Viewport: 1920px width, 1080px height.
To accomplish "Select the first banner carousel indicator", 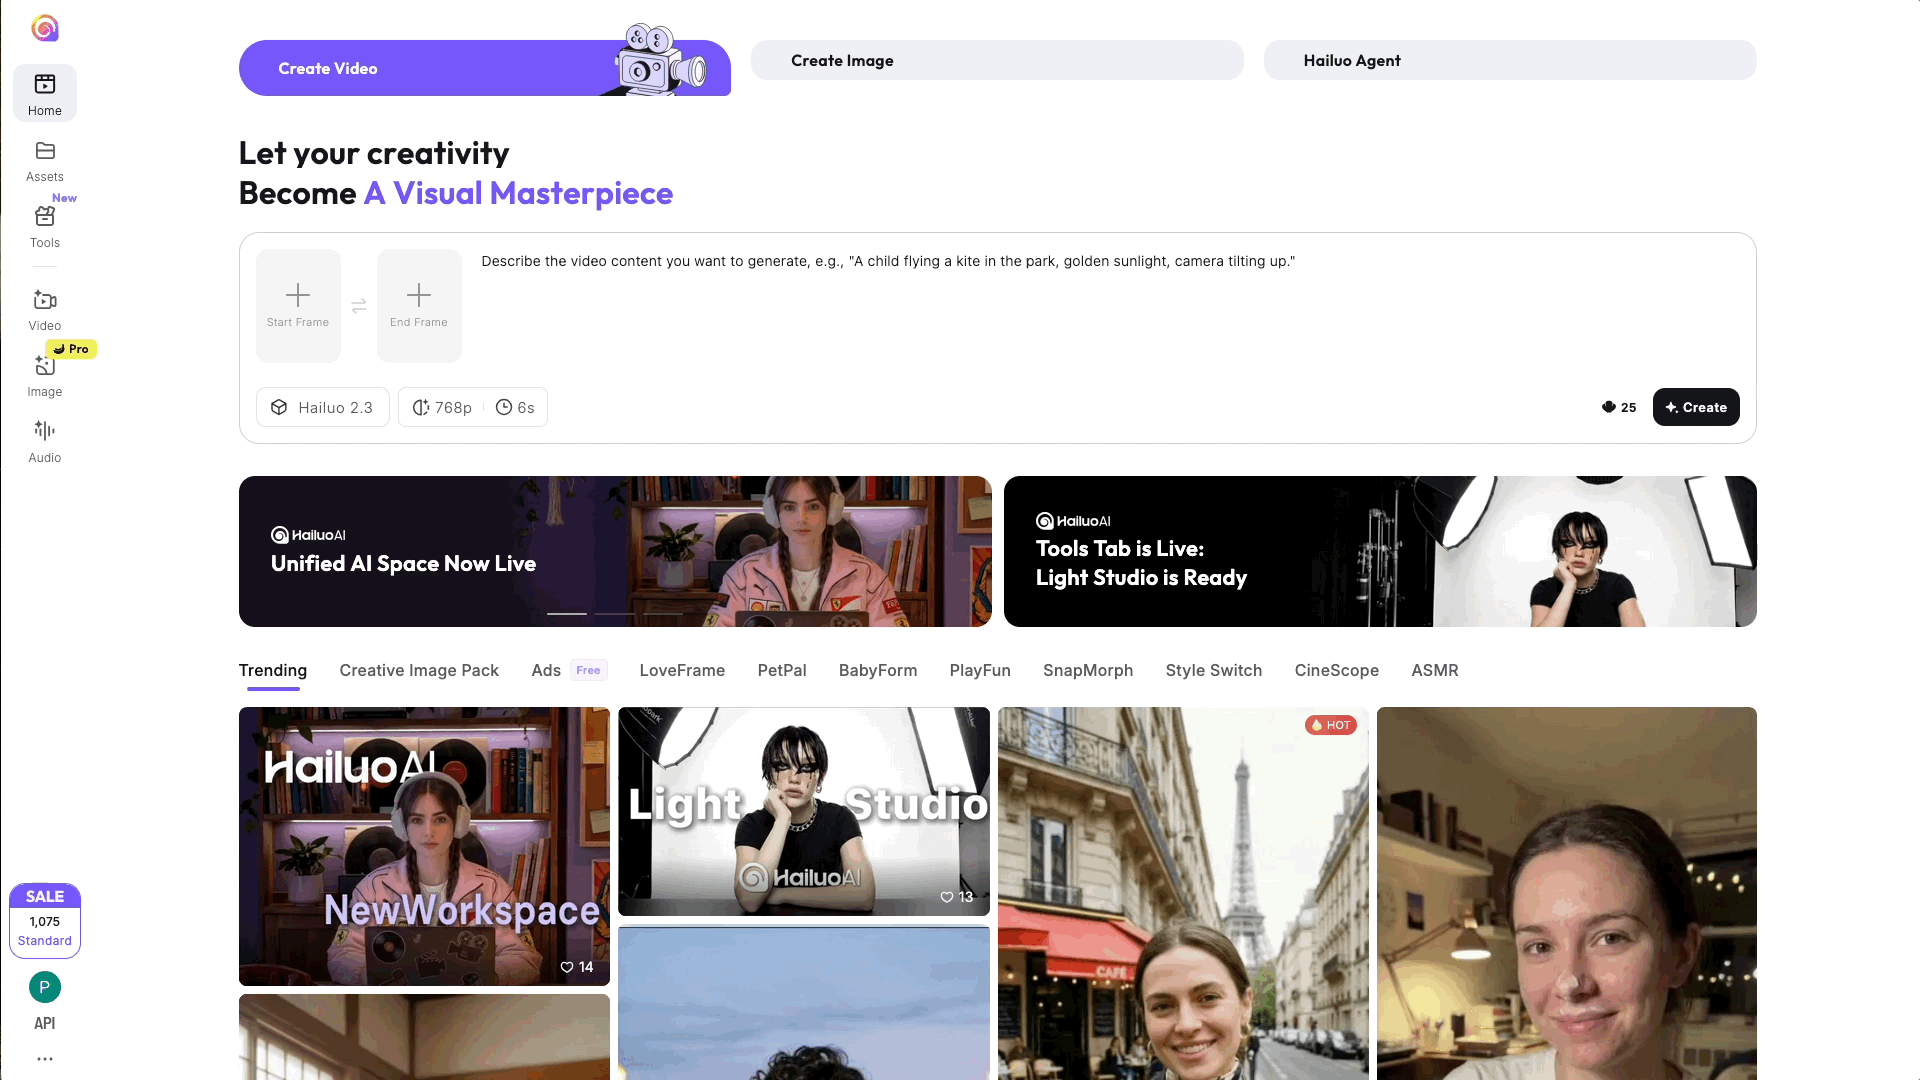I will coord(567,613).
